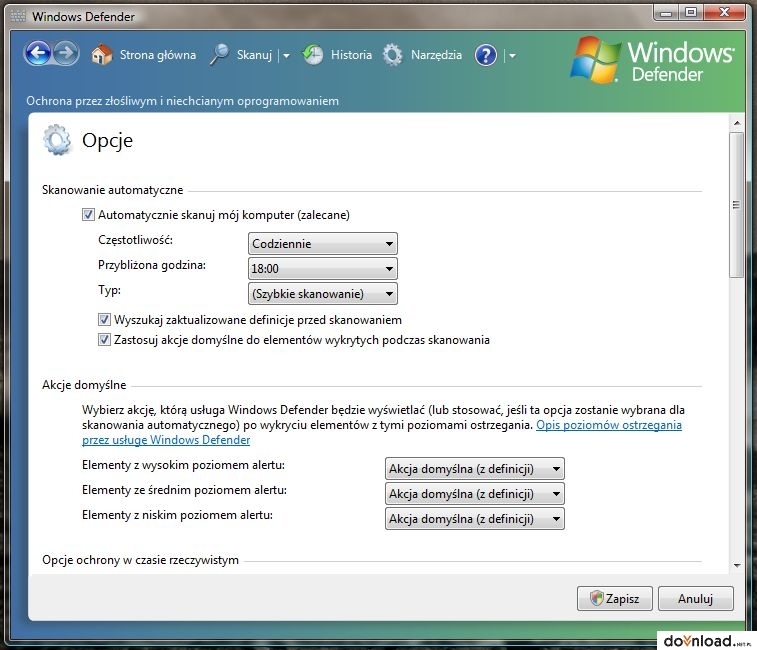Click the Back arrow navigation button
The height and width of the screenshot is (650, 757).
click(x=37, y=54)
